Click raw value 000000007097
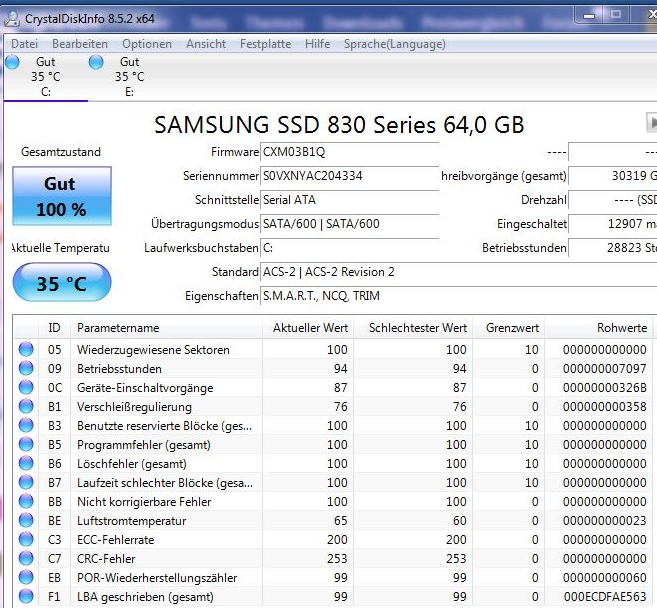 click(605, 369)
